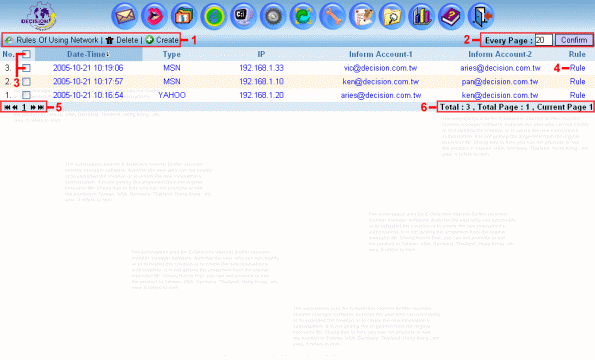Image resolution: width=595 pixels, height=360 pixels.
Task: Open the orange wrench tools icon
Action: 332,16
